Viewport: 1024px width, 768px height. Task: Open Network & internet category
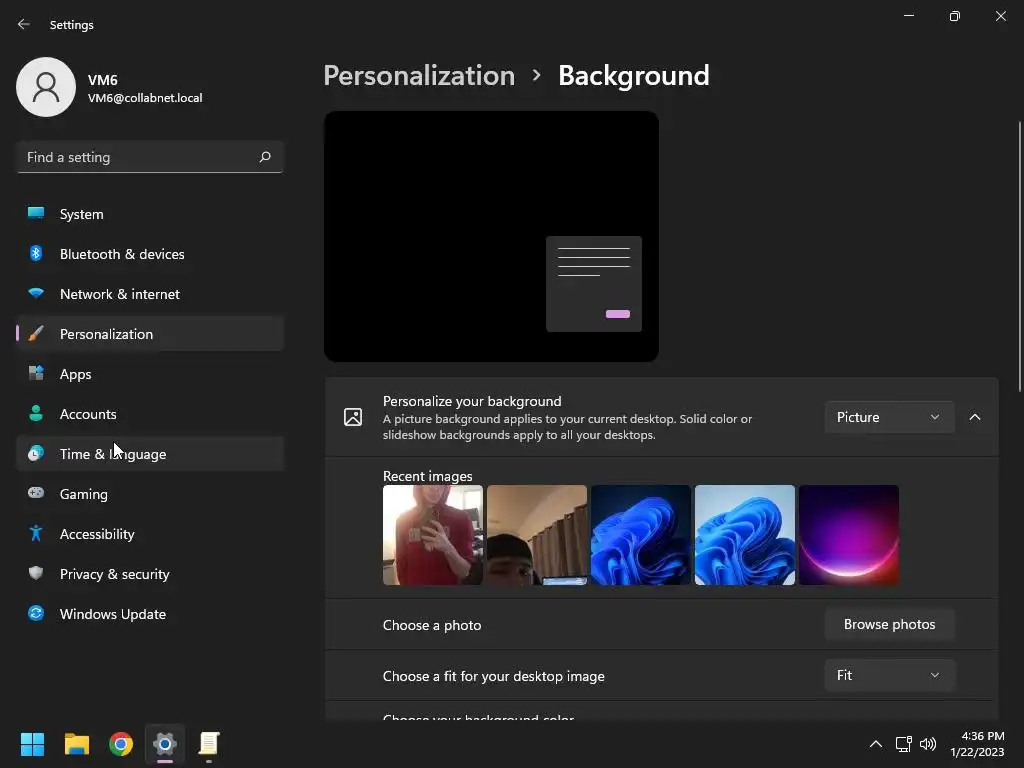(150, 294)
